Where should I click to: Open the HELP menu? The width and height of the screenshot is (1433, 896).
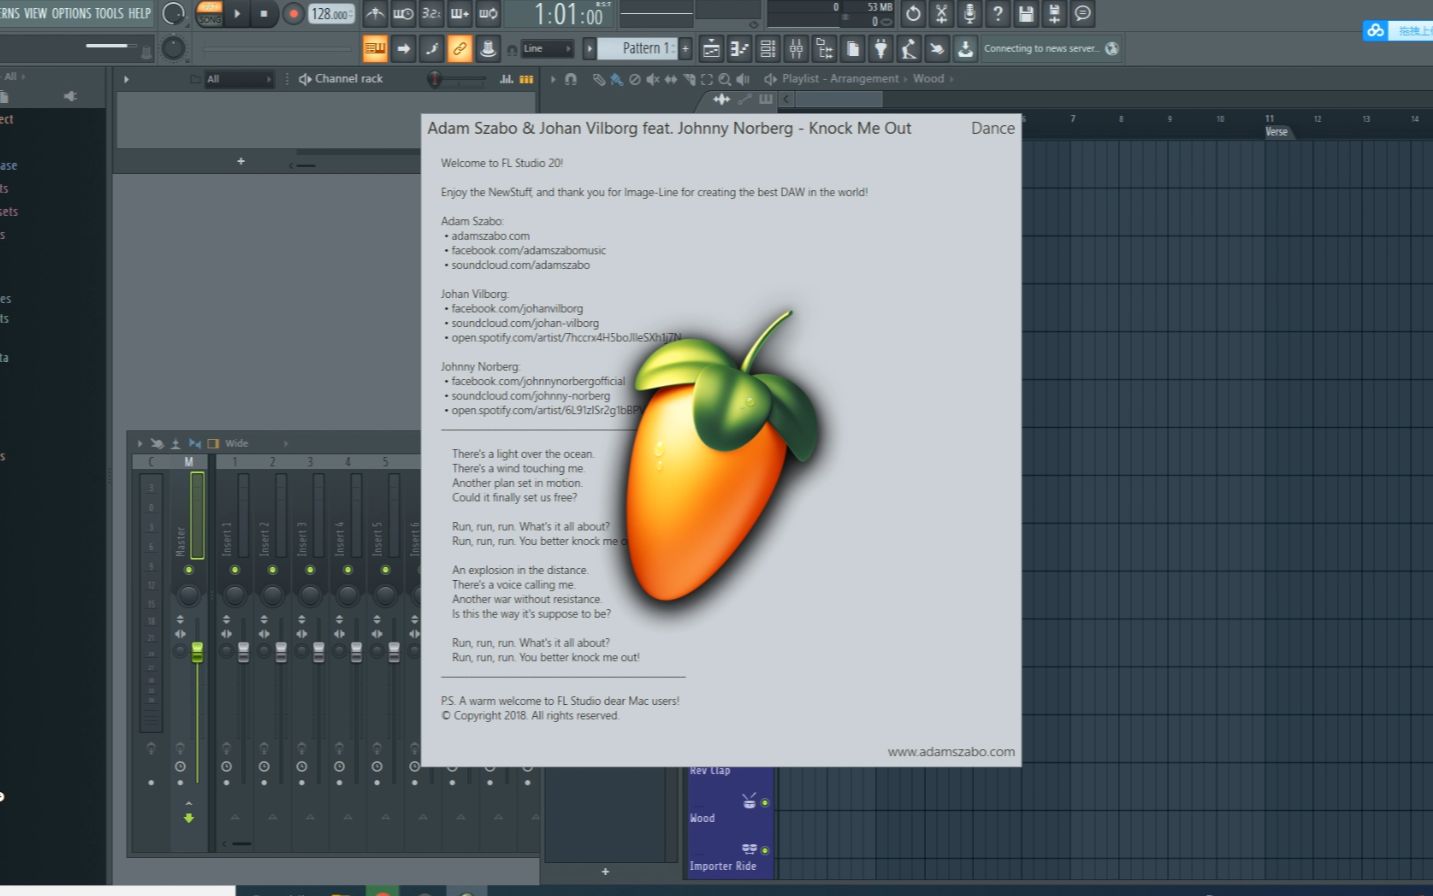(139, 13)
